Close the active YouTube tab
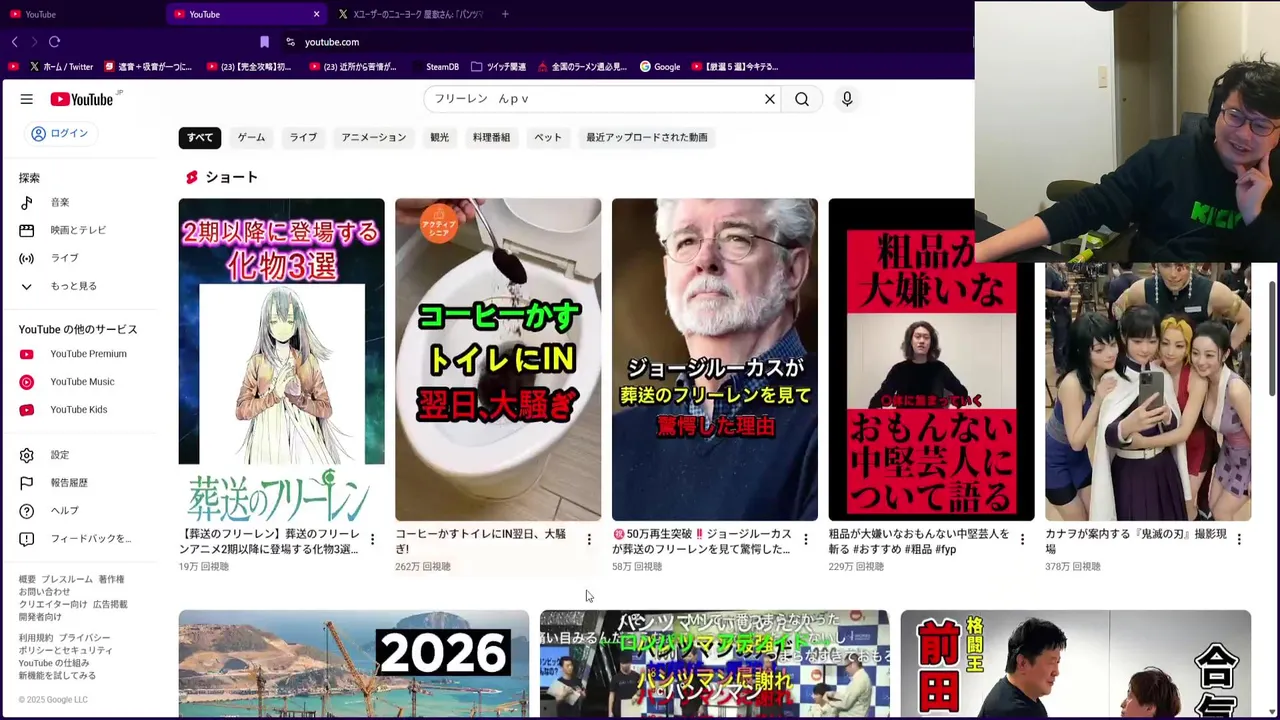The width and height of the screenshot is (1280, 720). 316,14
